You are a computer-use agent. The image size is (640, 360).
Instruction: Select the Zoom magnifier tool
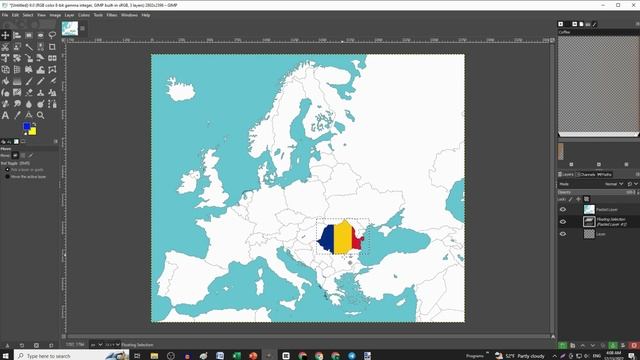[x=40, y=116]
